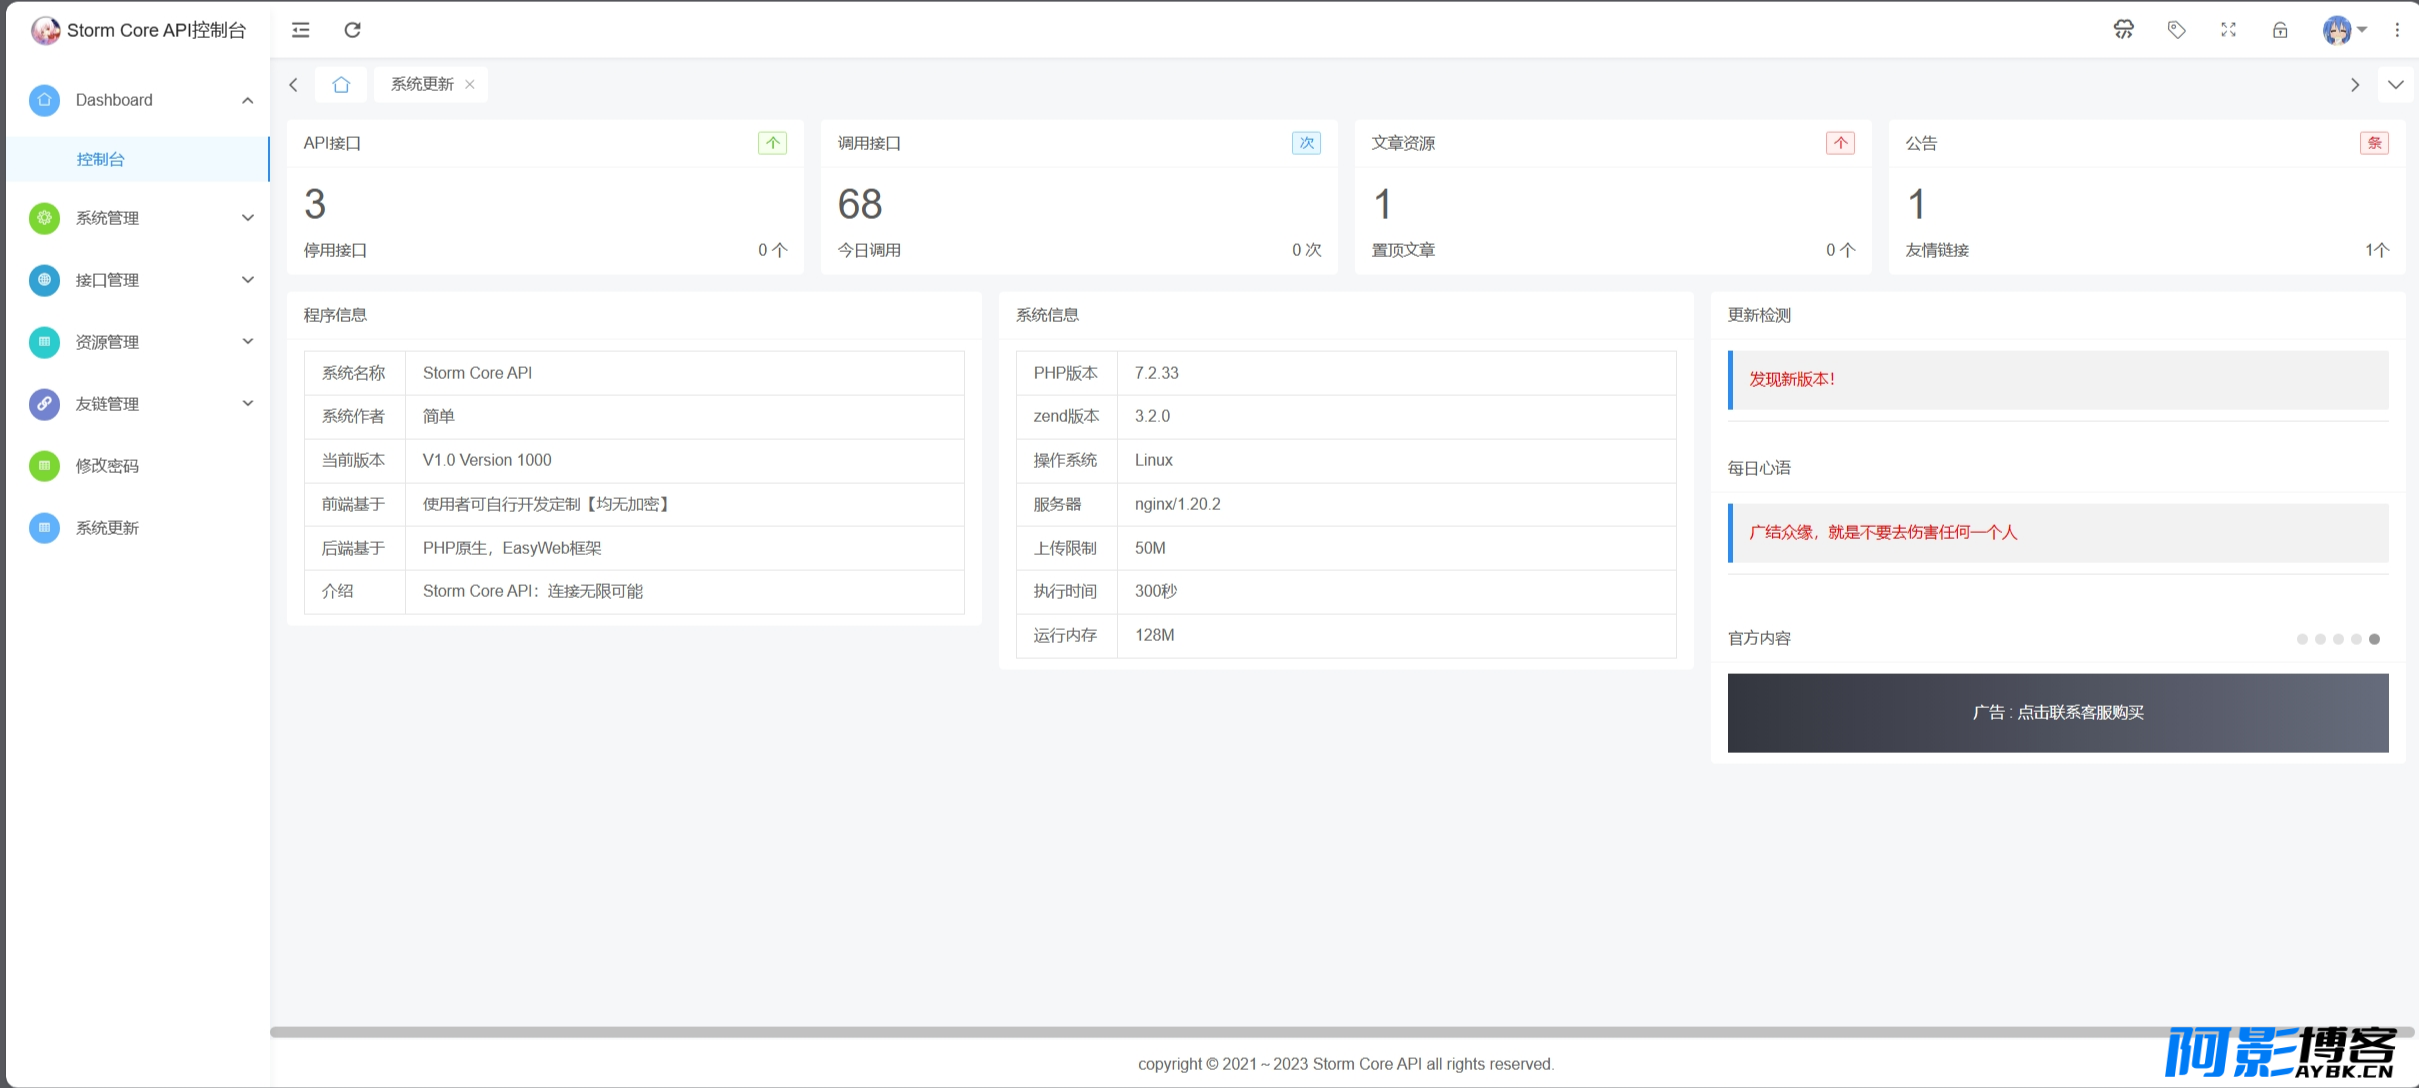Switch to the 系统更新 tab
This screenshot has width=2419, height=1088.
pos(422,84)
